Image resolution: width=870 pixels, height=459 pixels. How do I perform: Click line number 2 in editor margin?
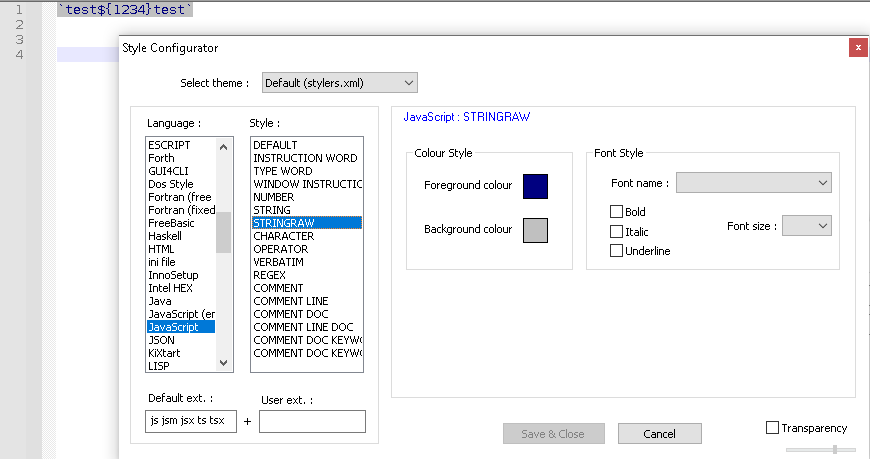(19, 24)
